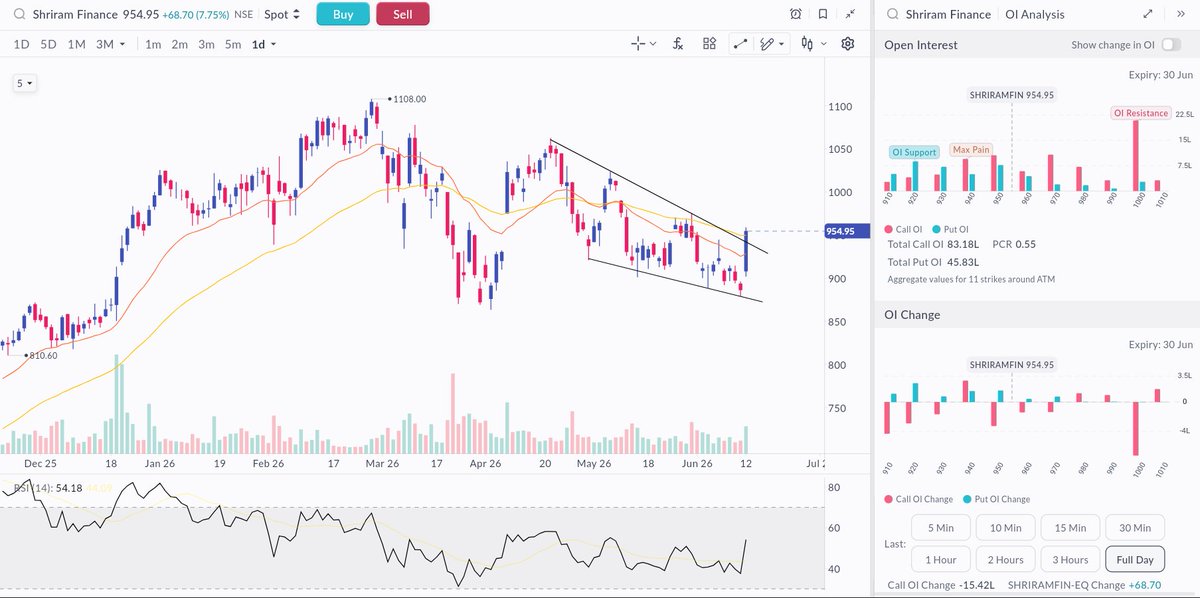Viewport: 1200px width, 598px height.
Task: Click the Sell button
Action: pyautogui.click(x=403, y=14)
